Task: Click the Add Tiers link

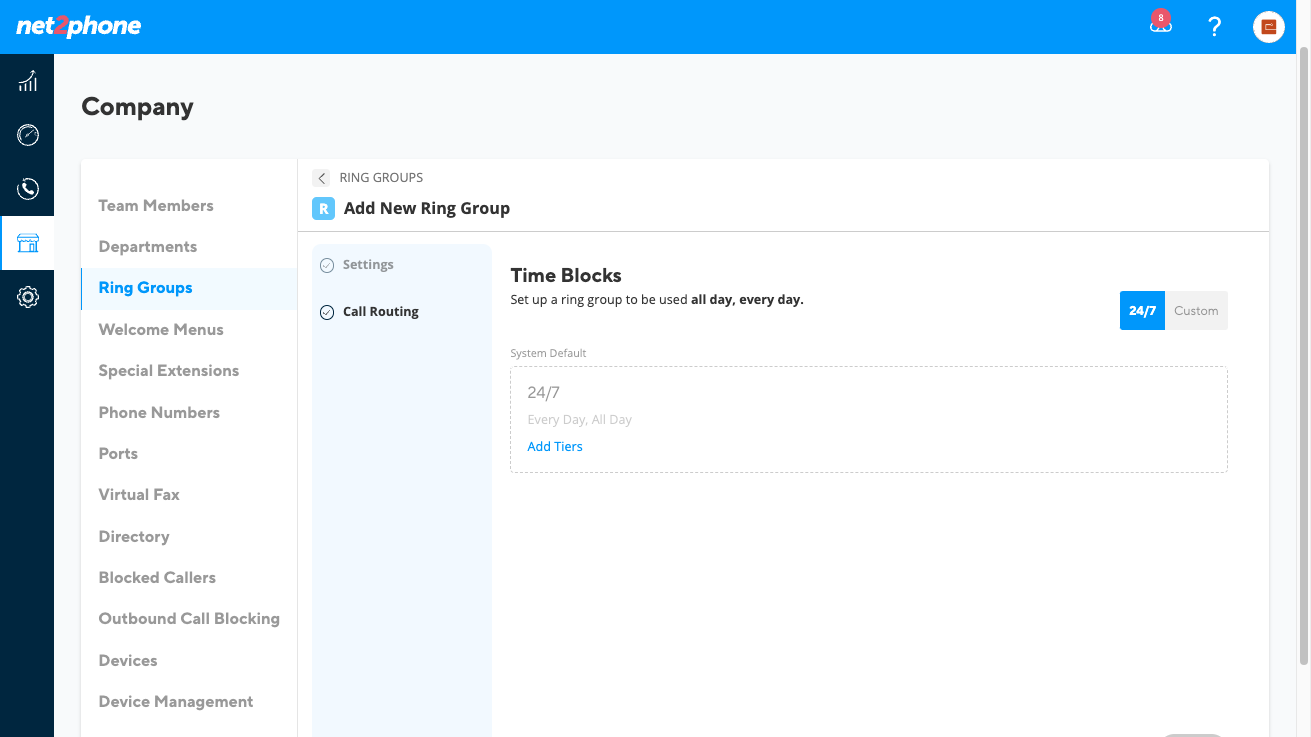Action: coord(555,447)
